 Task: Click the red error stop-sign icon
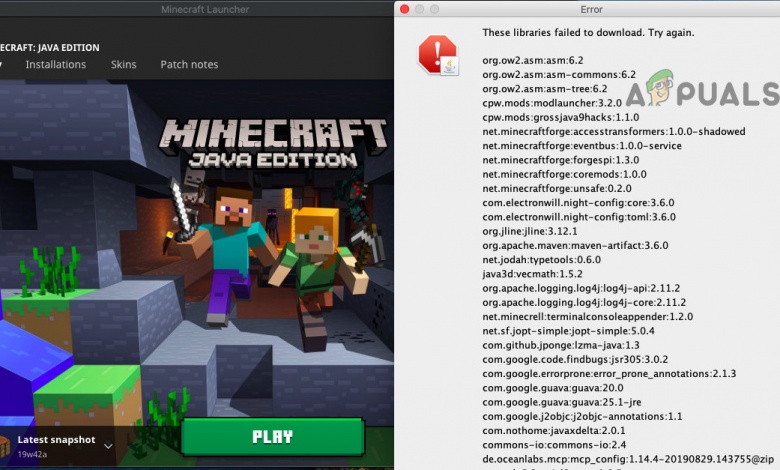pyautogui.click(x=438, y=55)
